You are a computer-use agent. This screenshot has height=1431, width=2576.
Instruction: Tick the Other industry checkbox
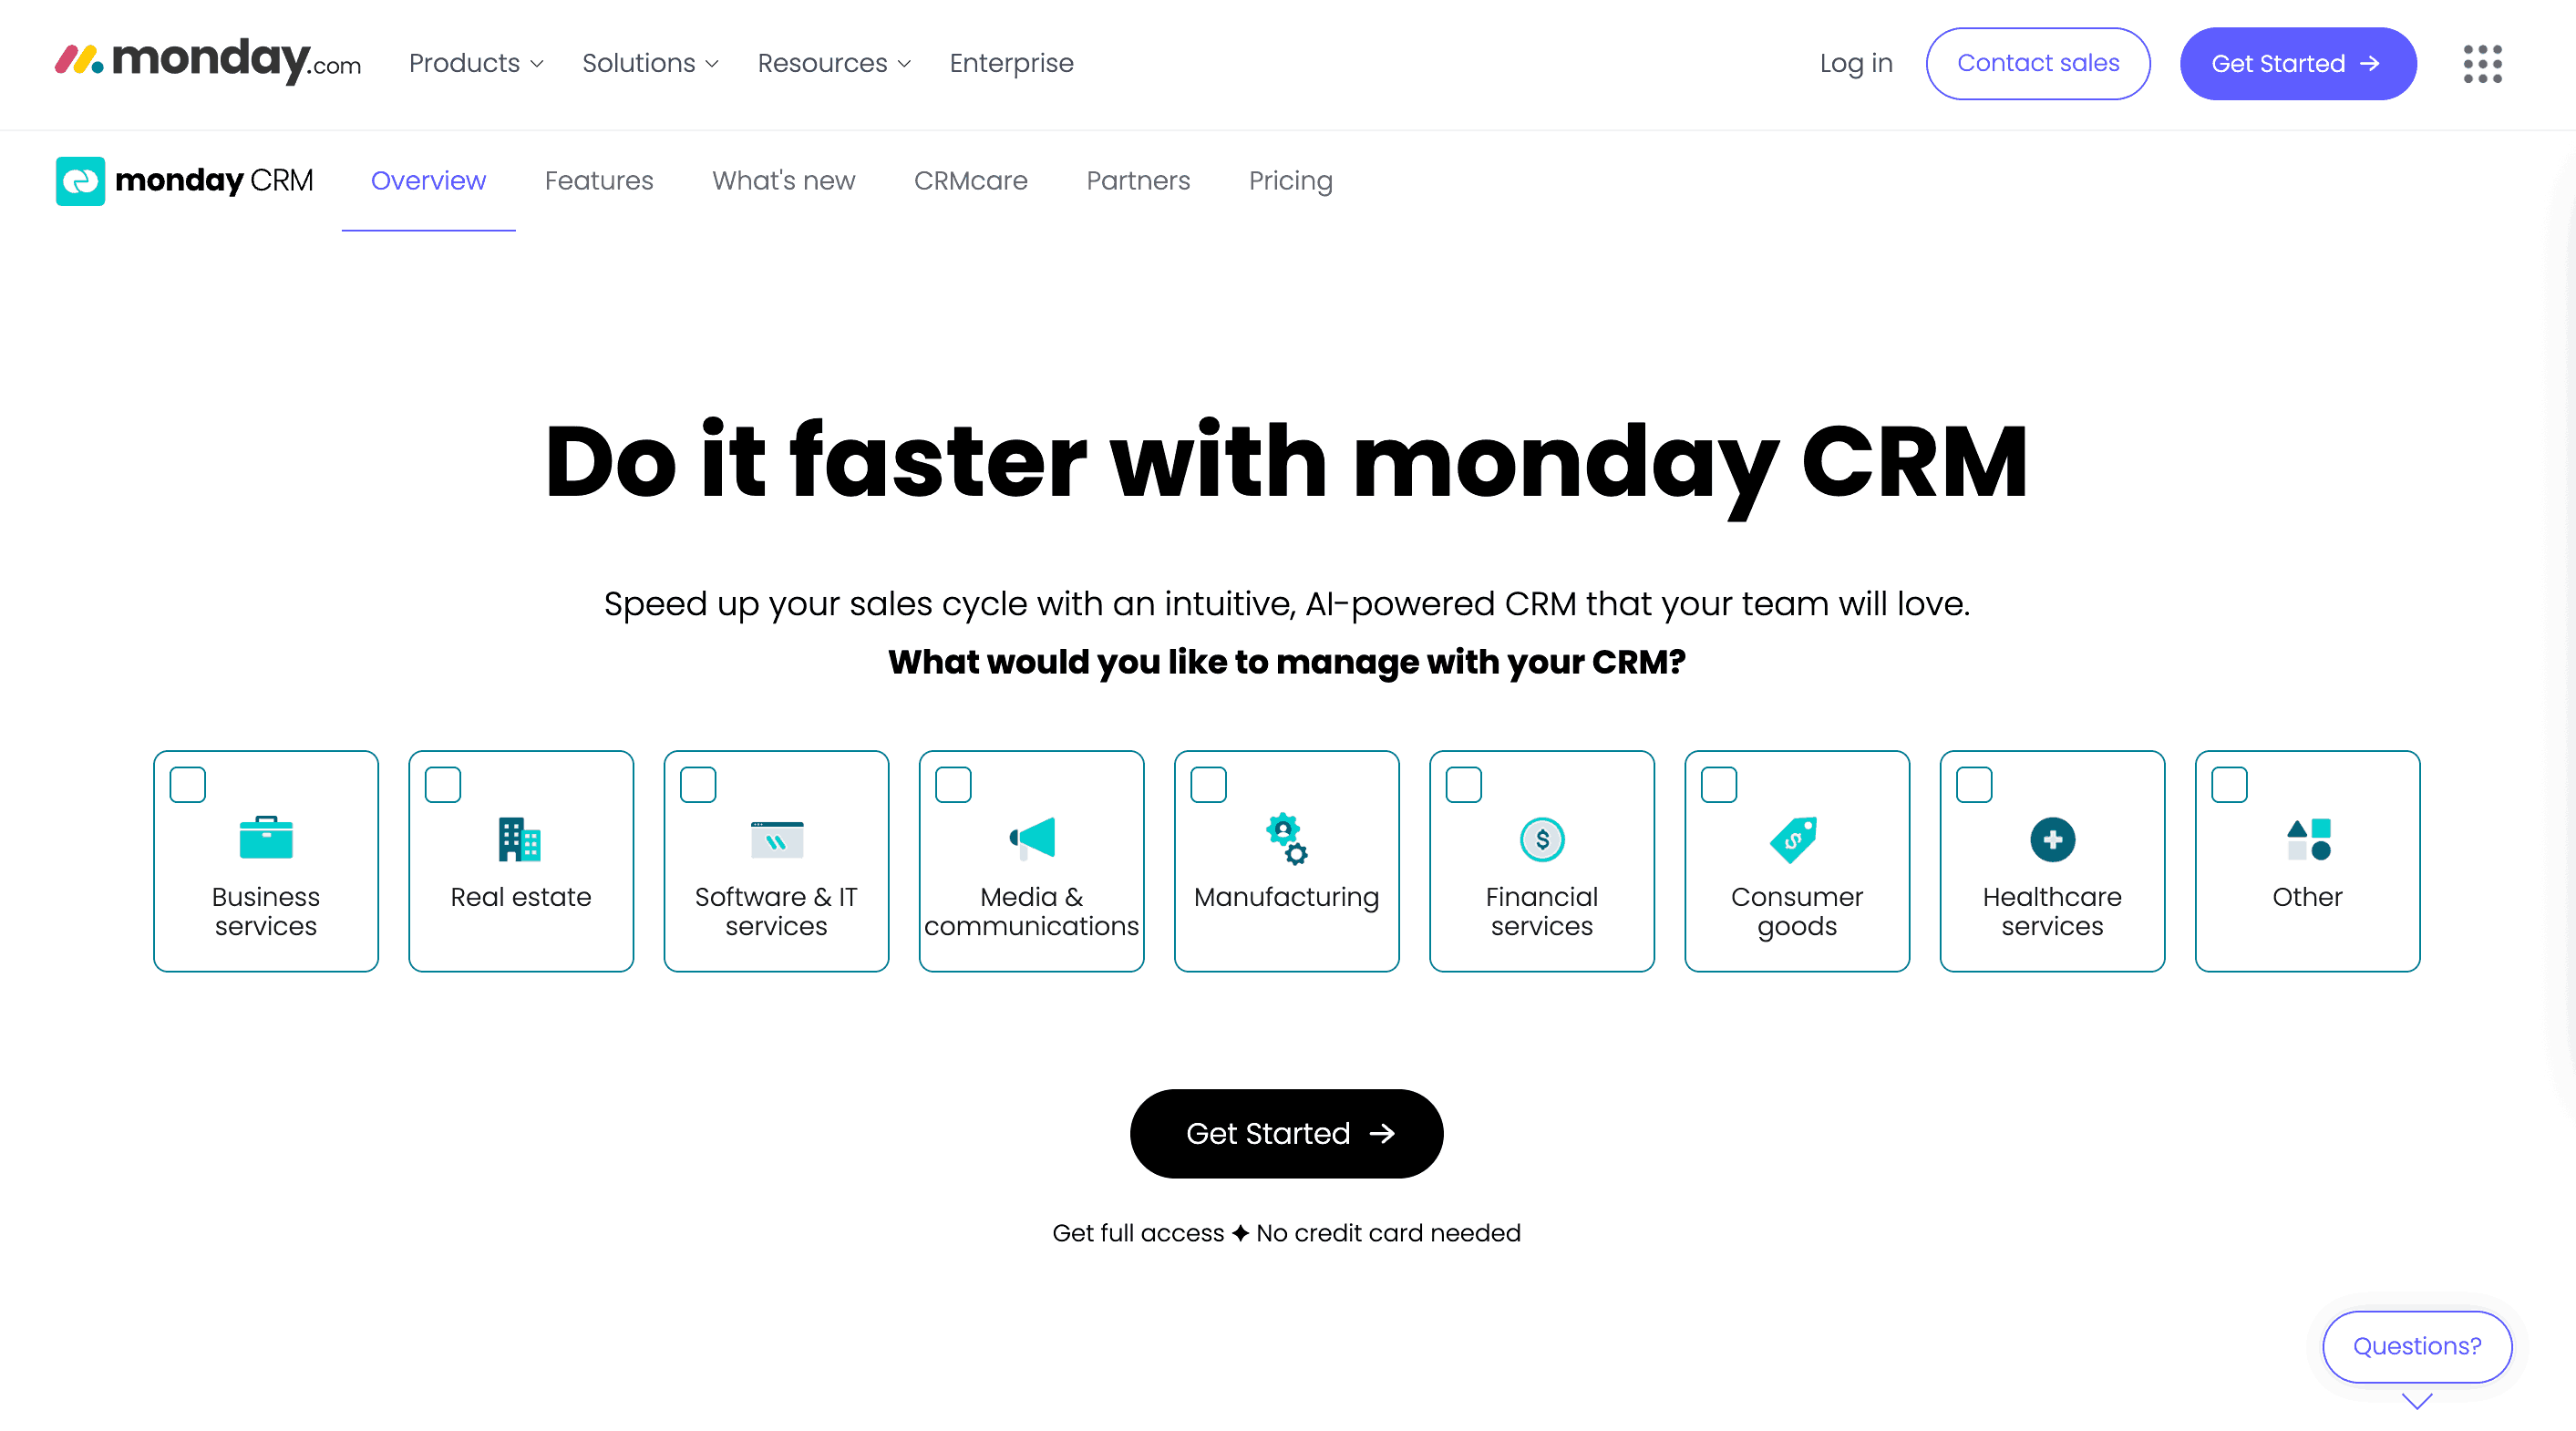click(x=2229, y=785)
